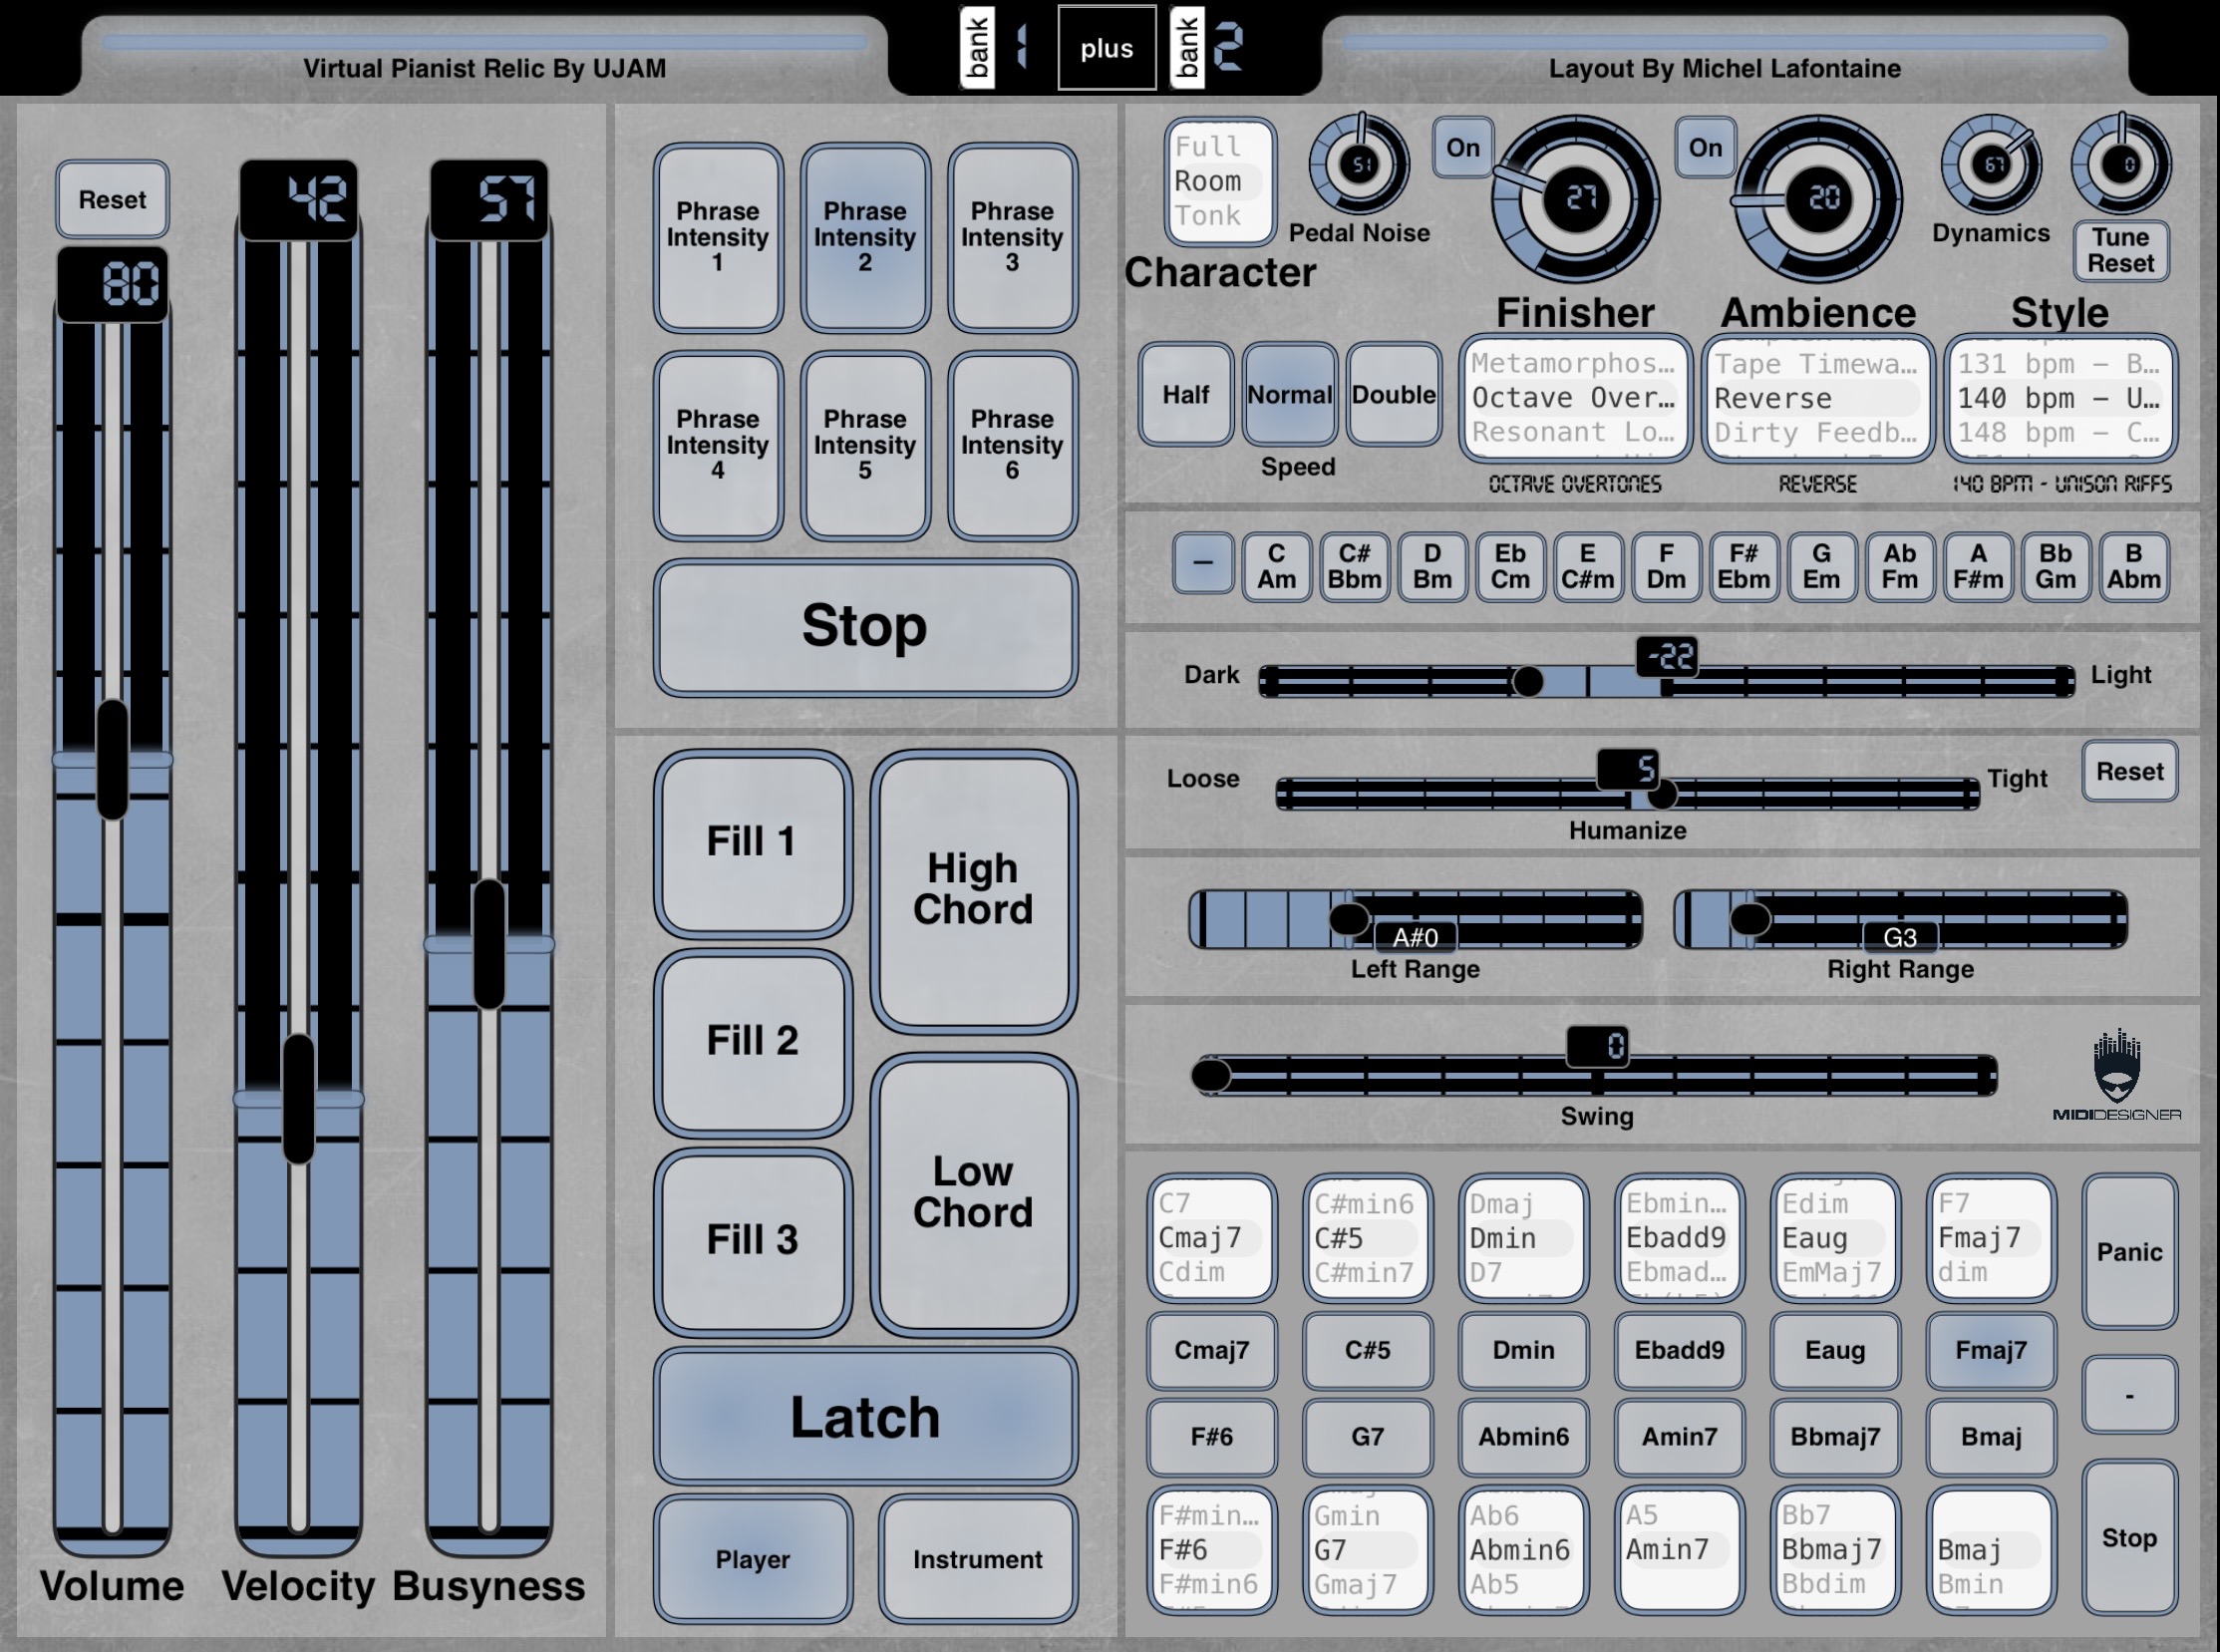
Task: Select the dash key button before C / Am
Action: coord(1203,563)
